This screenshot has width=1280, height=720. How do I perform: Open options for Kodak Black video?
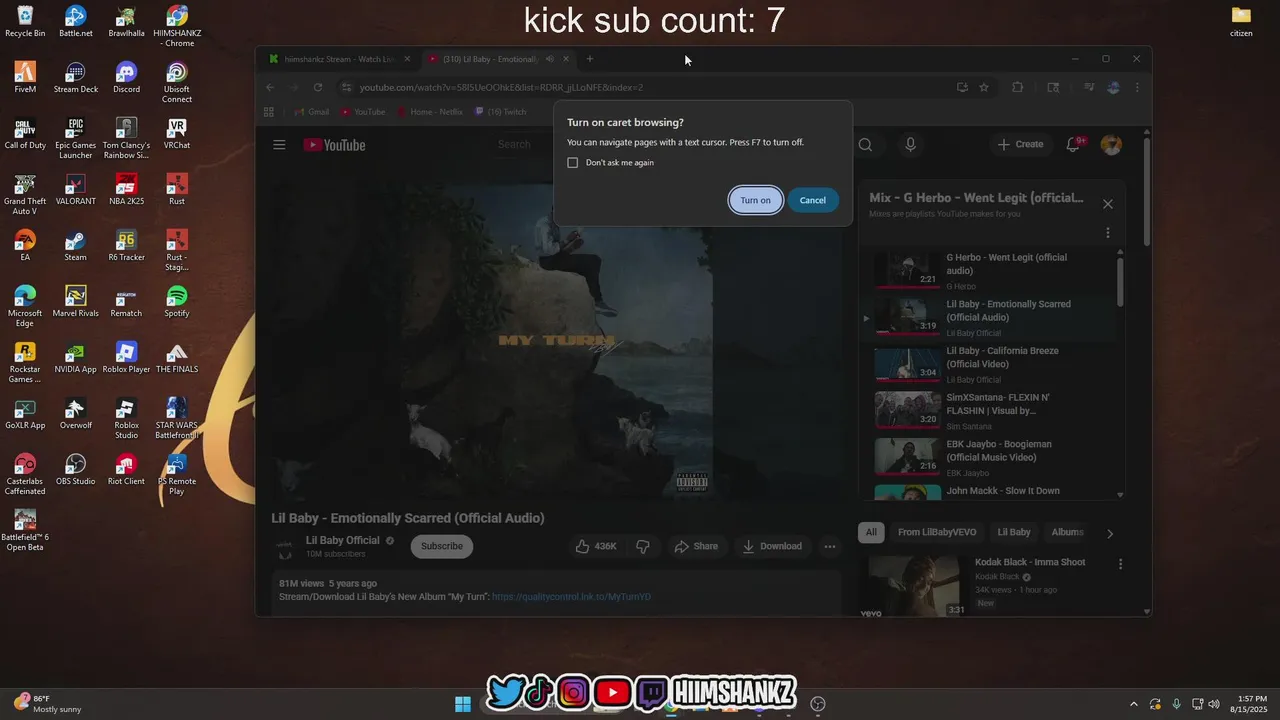1120,564
